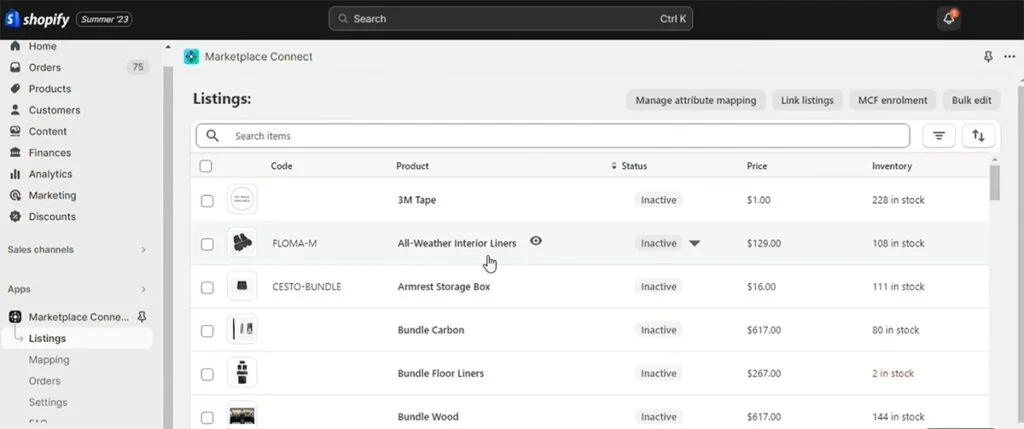Select the Armrest Storage Box checkbox
1024x429 pixels.
(207, 287)
